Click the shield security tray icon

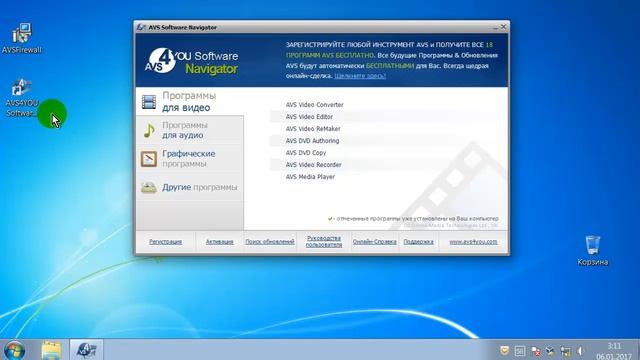coord(504,351)
